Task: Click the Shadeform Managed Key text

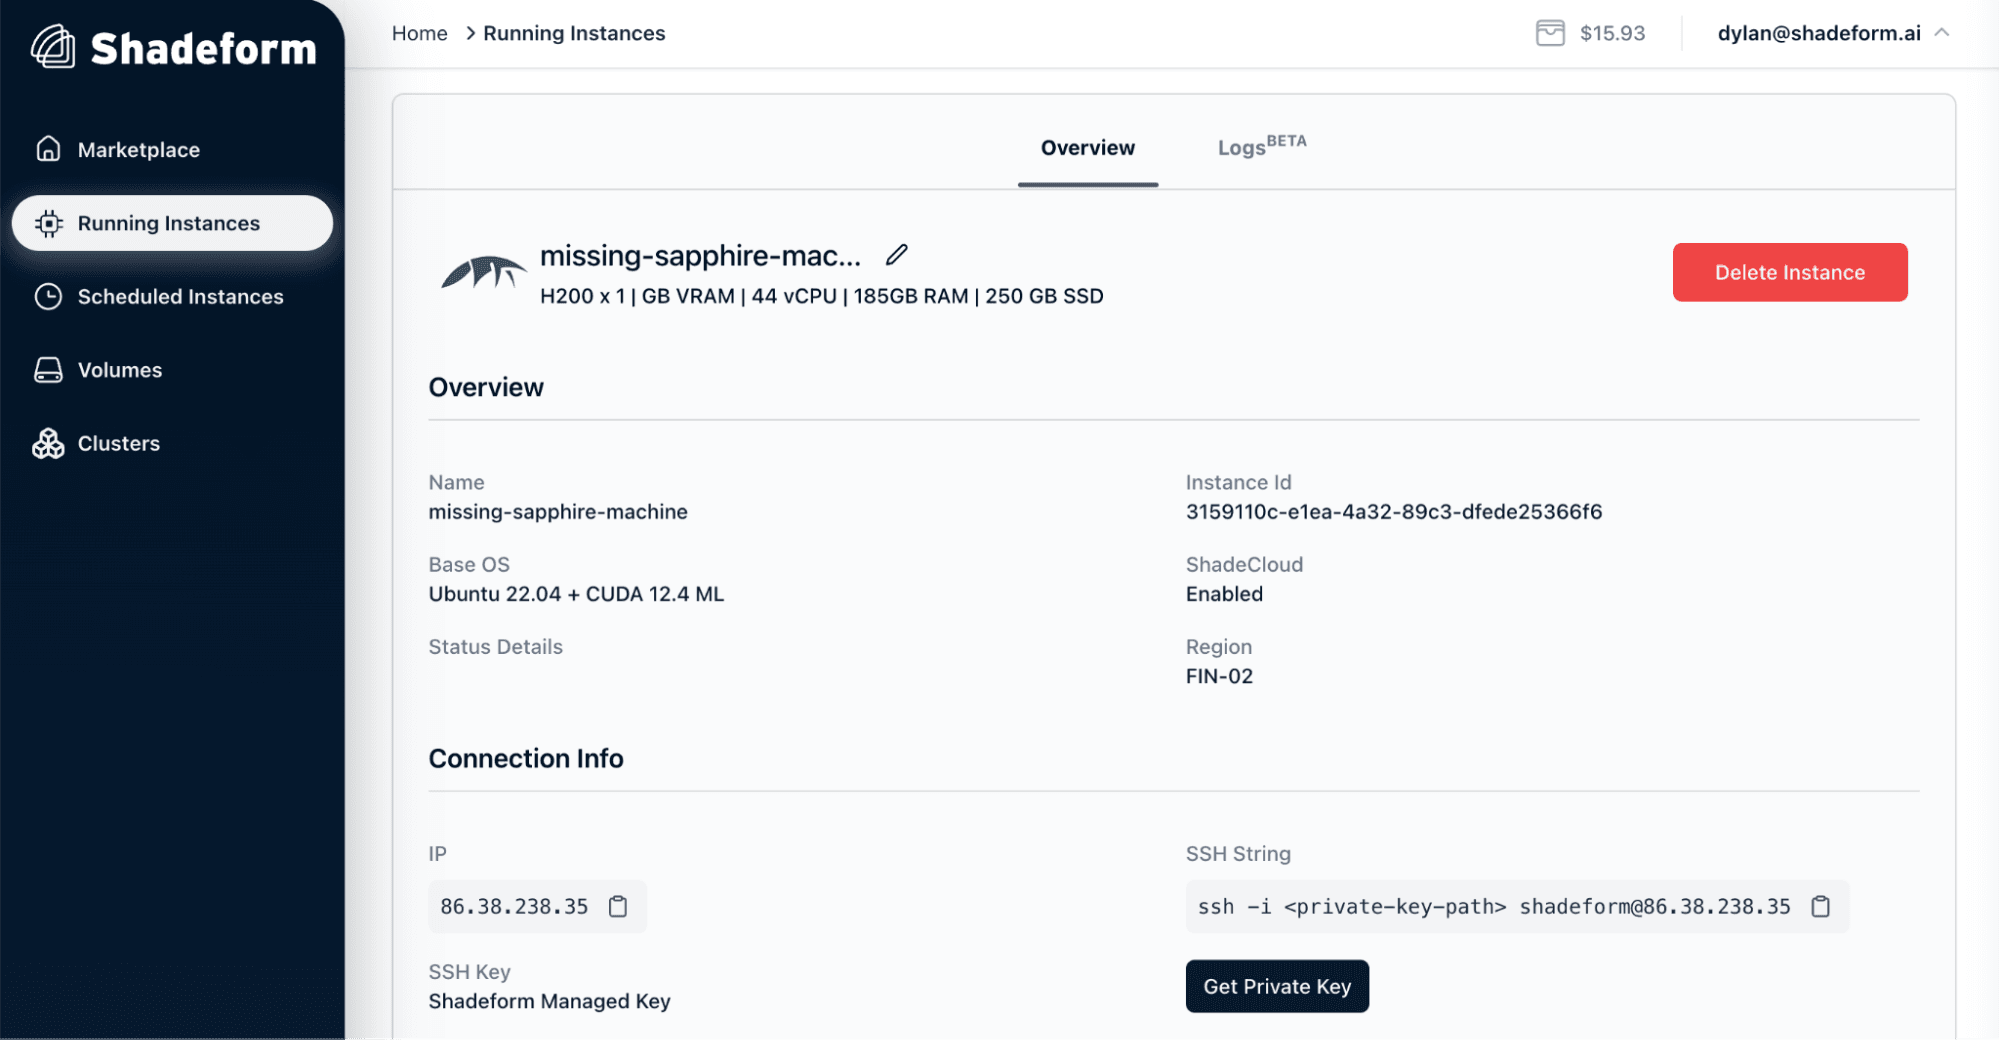Action: (549, 1001)
